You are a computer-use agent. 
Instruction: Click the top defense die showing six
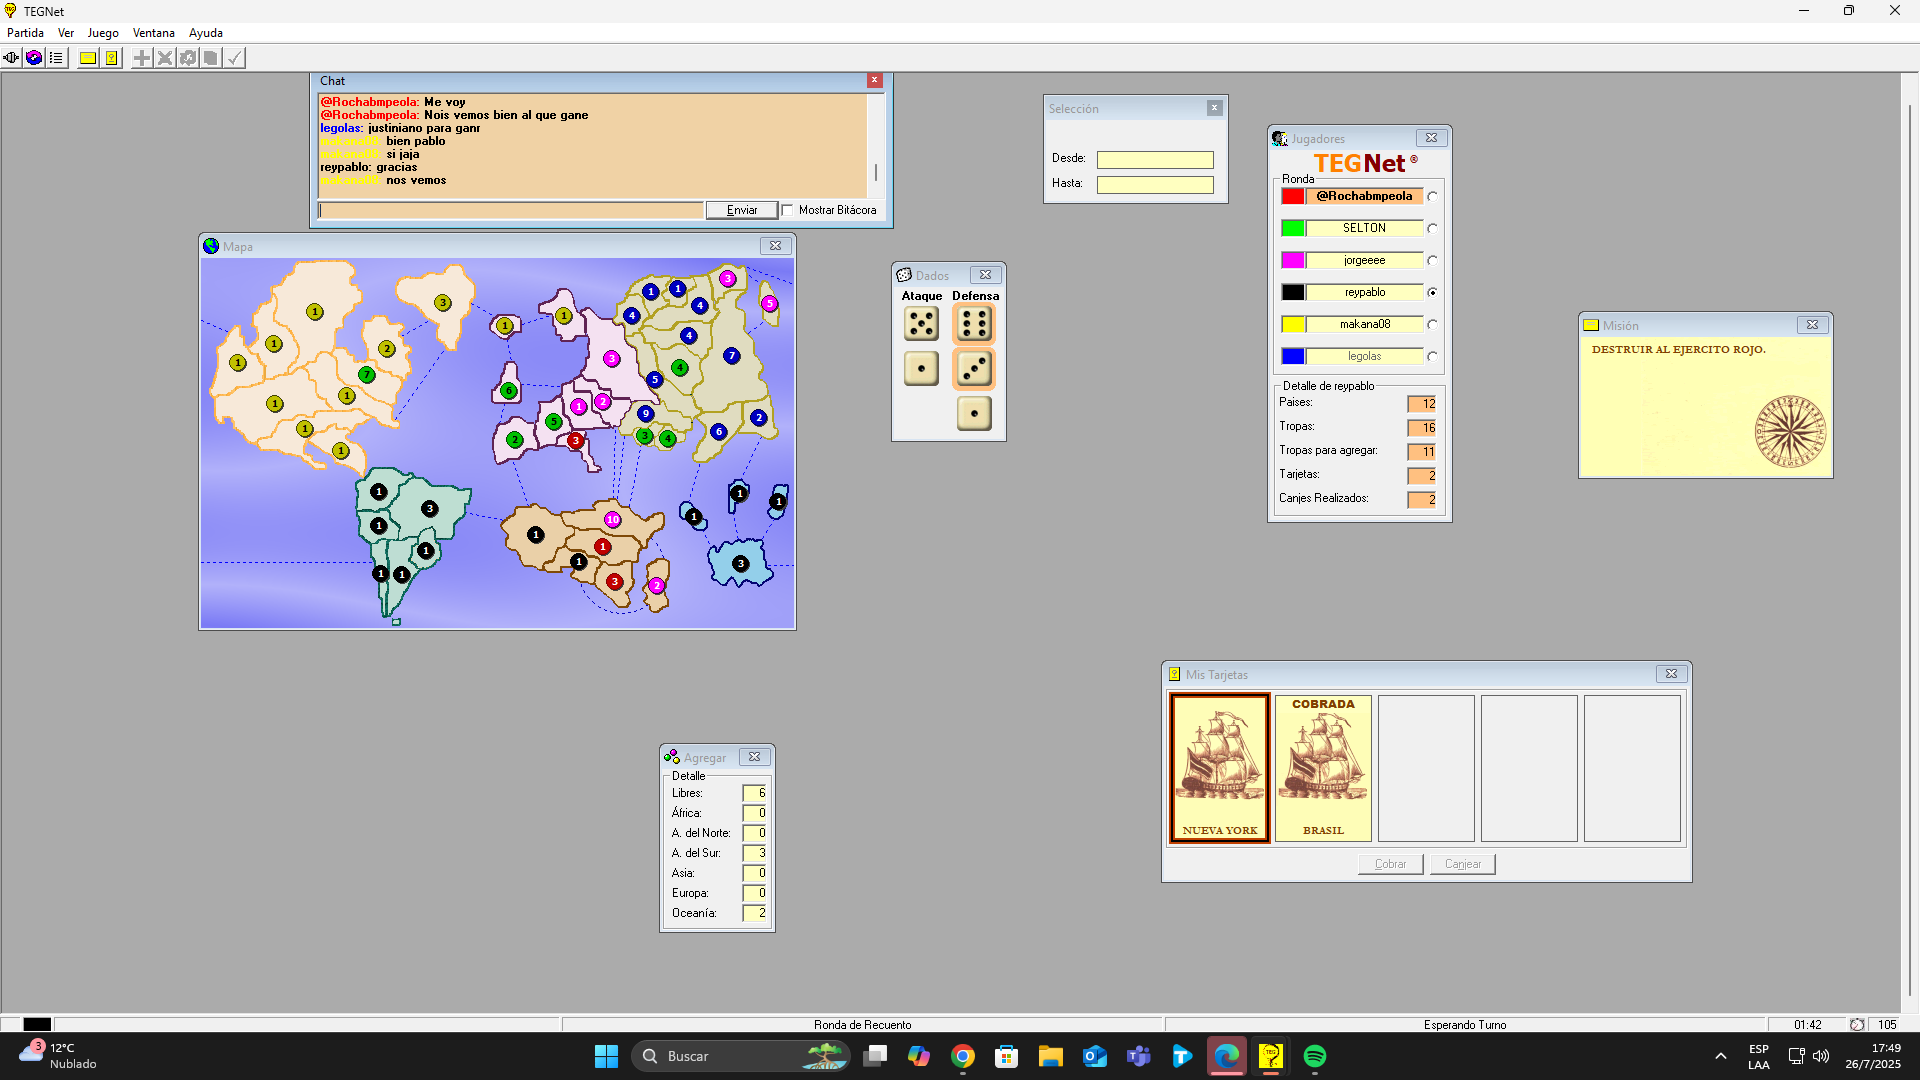pyautogui.click(x=974, y=324)
